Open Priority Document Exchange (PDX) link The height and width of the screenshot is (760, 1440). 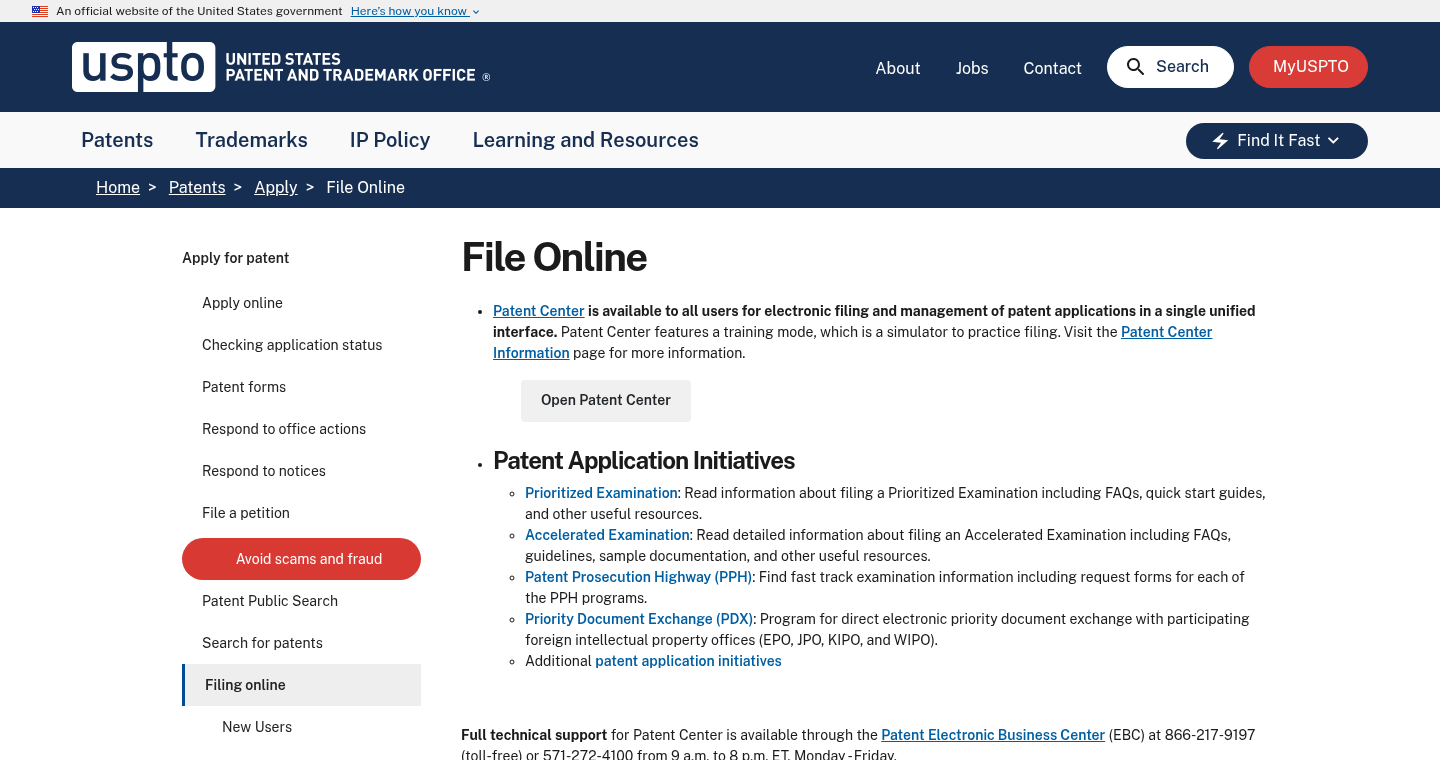point(639,619)
